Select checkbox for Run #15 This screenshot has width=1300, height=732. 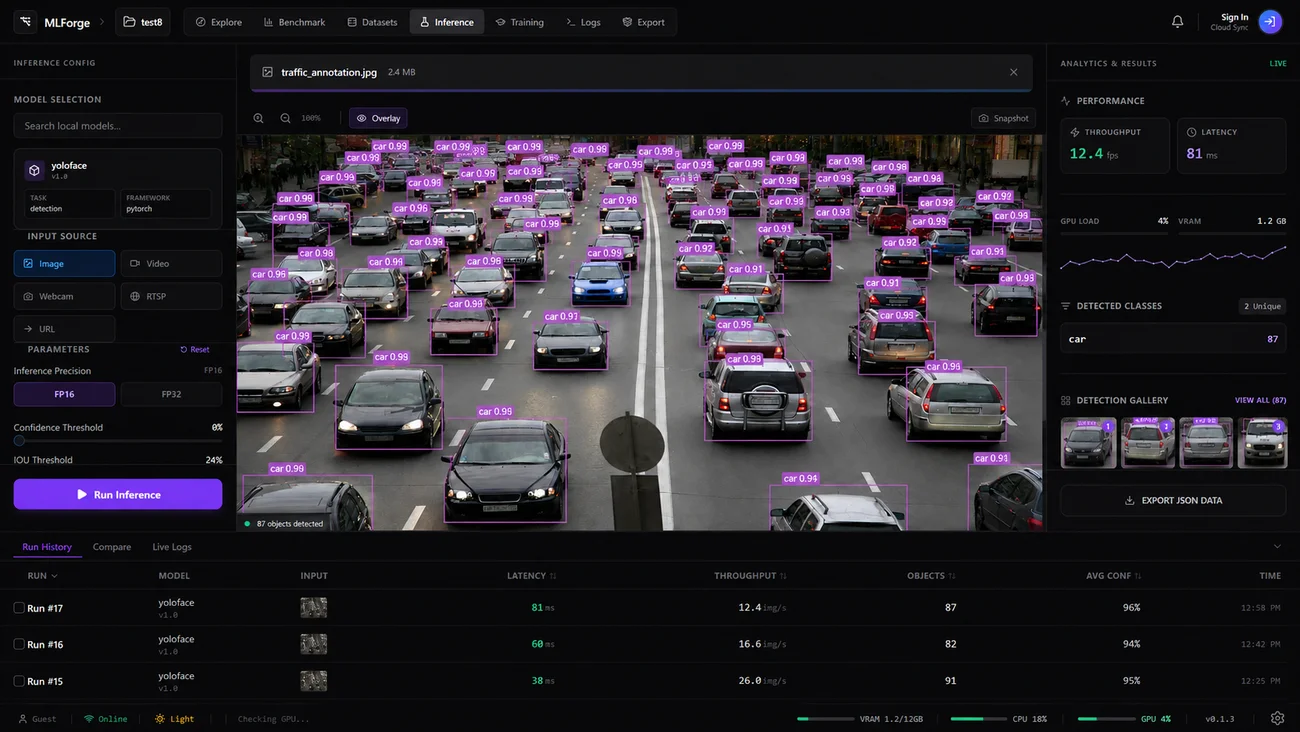19,681
